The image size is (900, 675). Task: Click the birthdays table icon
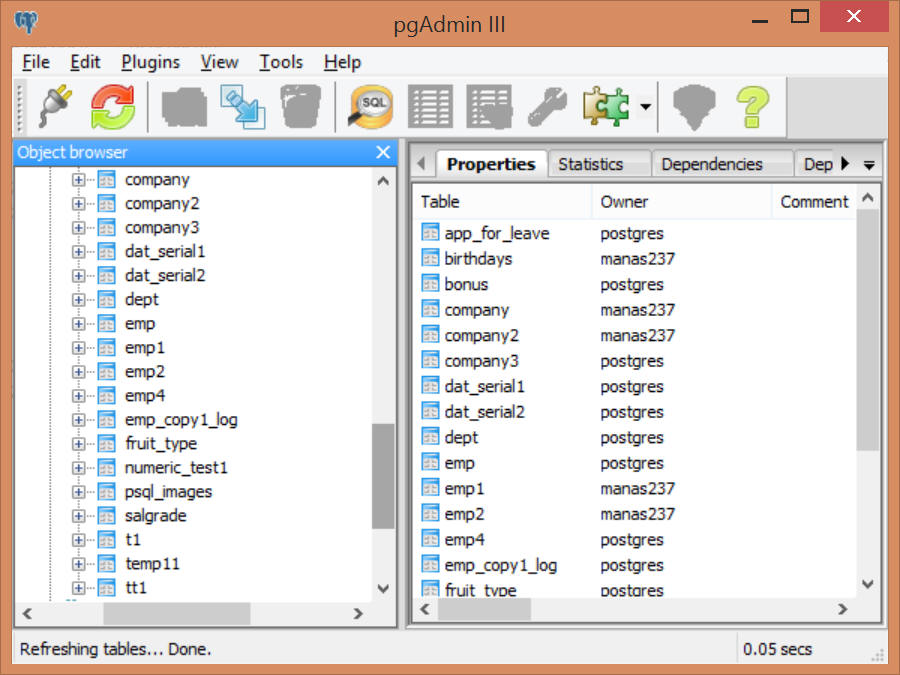point(430,258)
